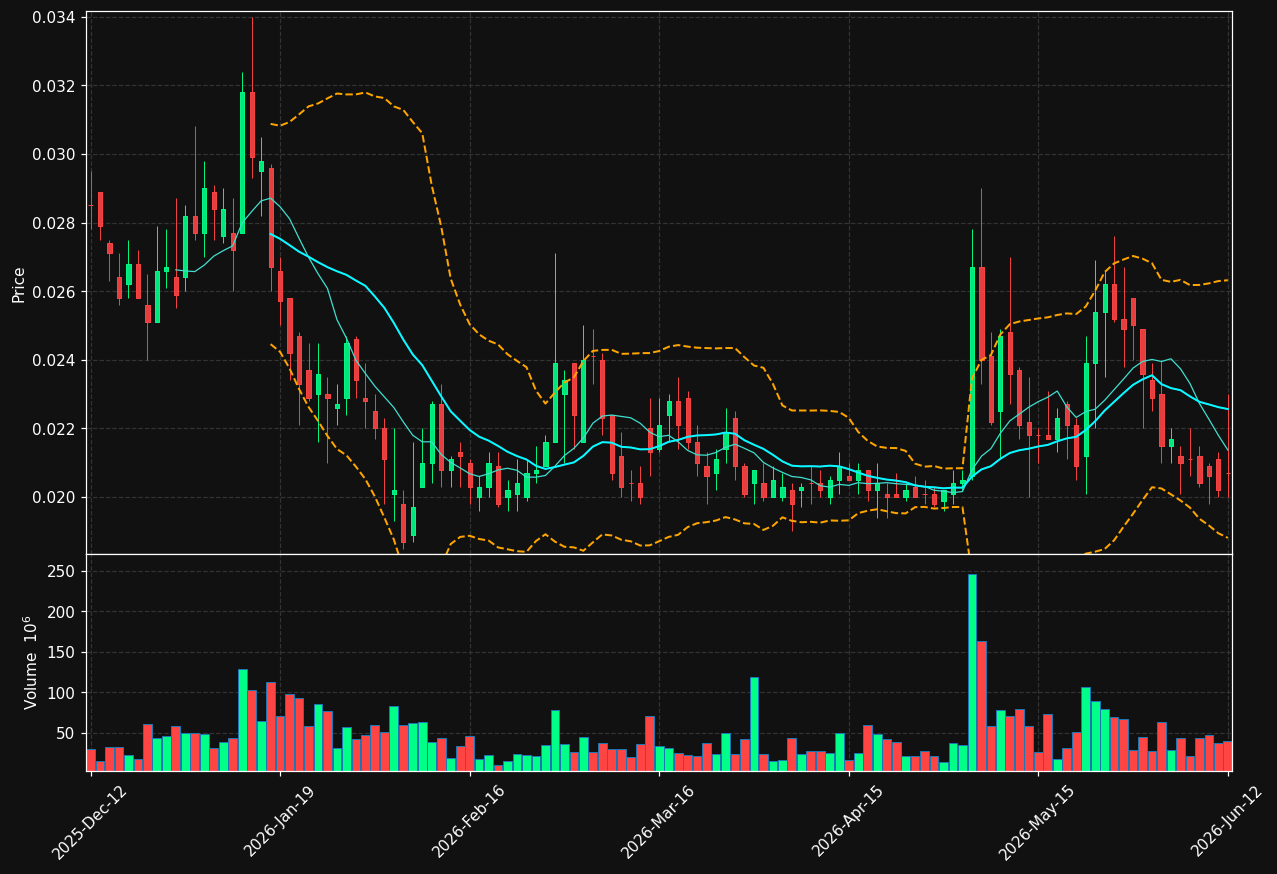Image resolution: width=1277 pixels, height=874 pixels.
Task: Click the 0.026 price axis label
Action: click(52, 292)
